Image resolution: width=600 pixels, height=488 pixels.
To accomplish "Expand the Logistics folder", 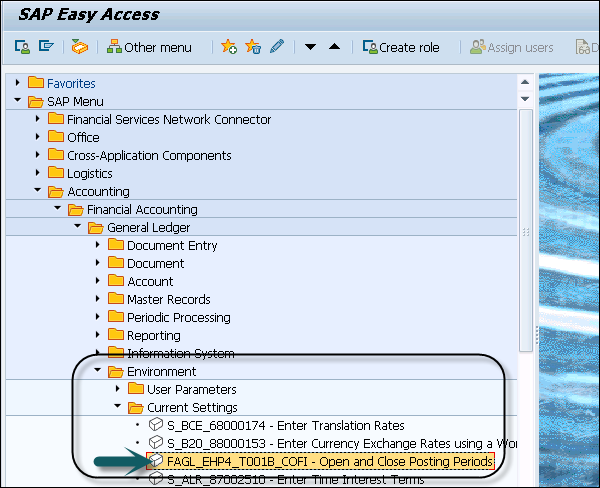I will point(37,173).
